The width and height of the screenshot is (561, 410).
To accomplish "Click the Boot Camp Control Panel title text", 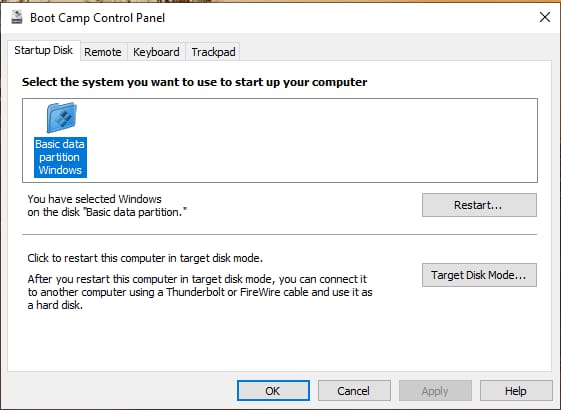I will pos(97,18).
